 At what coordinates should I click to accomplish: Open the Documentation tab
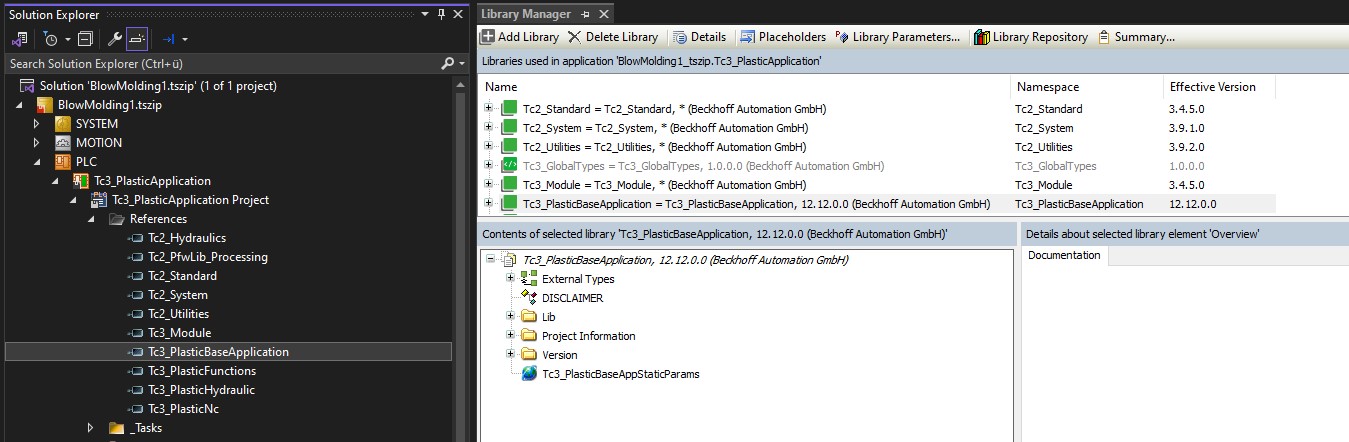click(1064, 256)
